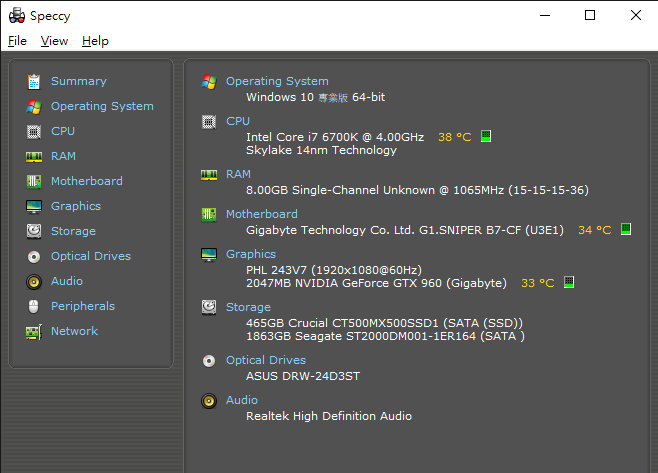Click 465GB Crucial CT500MX500SSD1 line
Viewport: 658px width, 473px height.
(384, 323)
